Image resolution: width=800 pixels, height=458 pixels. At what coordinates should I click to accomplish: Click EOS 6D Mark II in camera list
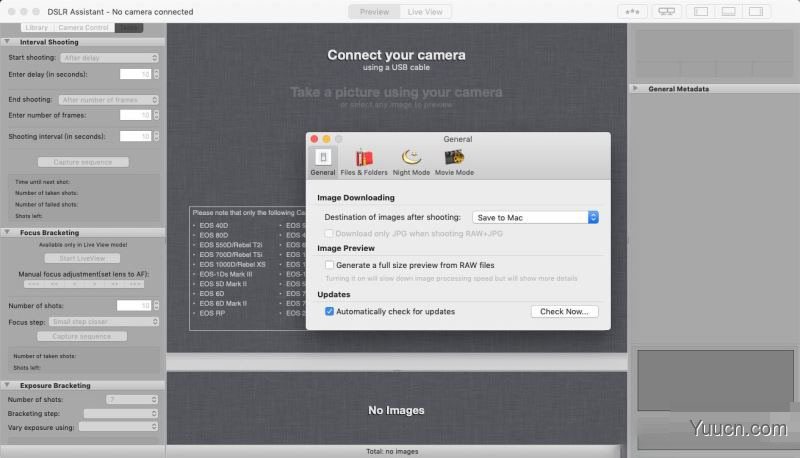223,303
